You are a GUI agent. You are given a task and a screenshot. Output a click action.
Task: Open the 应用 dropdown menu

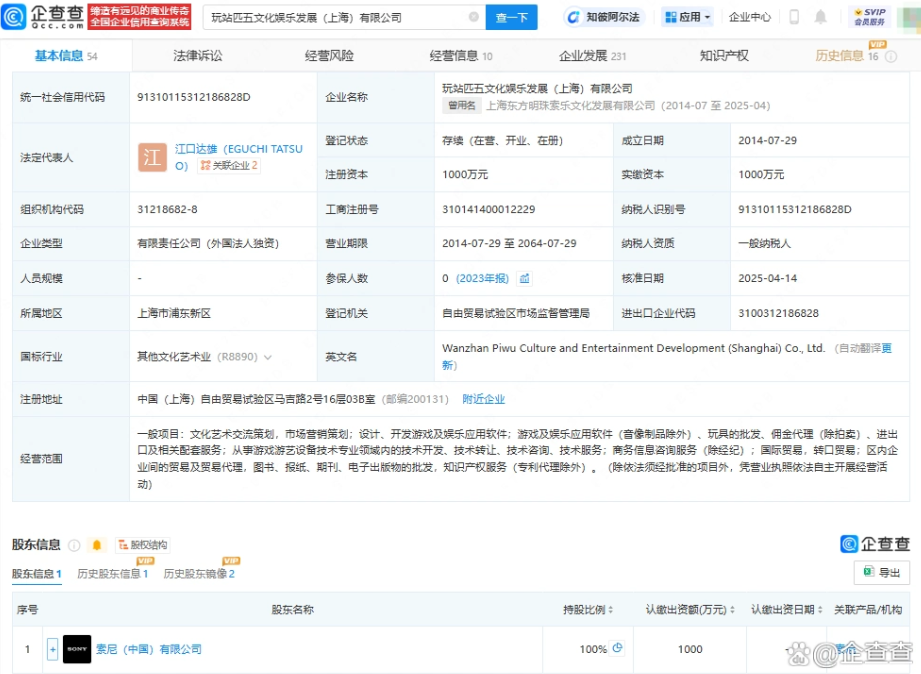686,17
